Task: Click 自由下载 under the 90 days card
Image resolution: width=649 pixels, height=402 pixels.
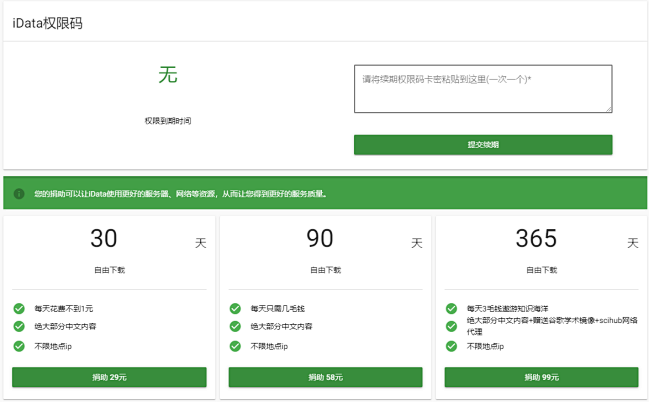Action: (325, 270)
